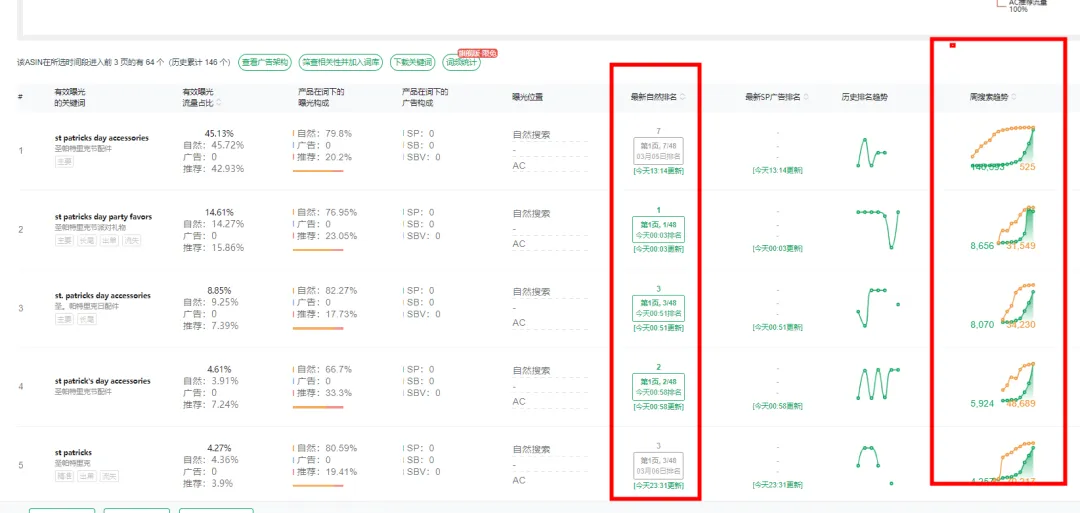Image resolution: width=1080 pixels, height=513 pixels.
Task: Click 今天13:14更新 under SP ad rank, row 1
Action: (x=777, y=171)
